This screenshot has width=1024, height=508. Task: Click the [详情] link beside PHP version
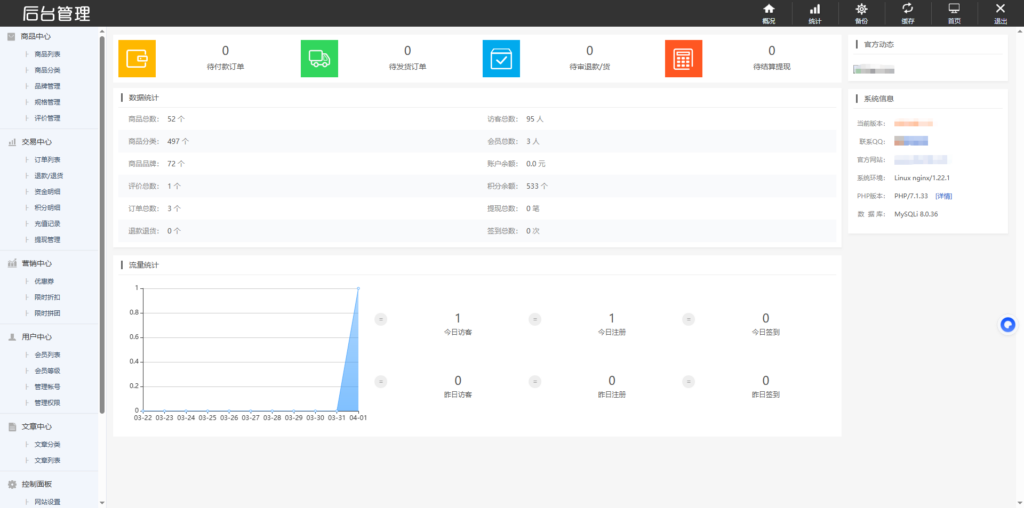[944, 196]
